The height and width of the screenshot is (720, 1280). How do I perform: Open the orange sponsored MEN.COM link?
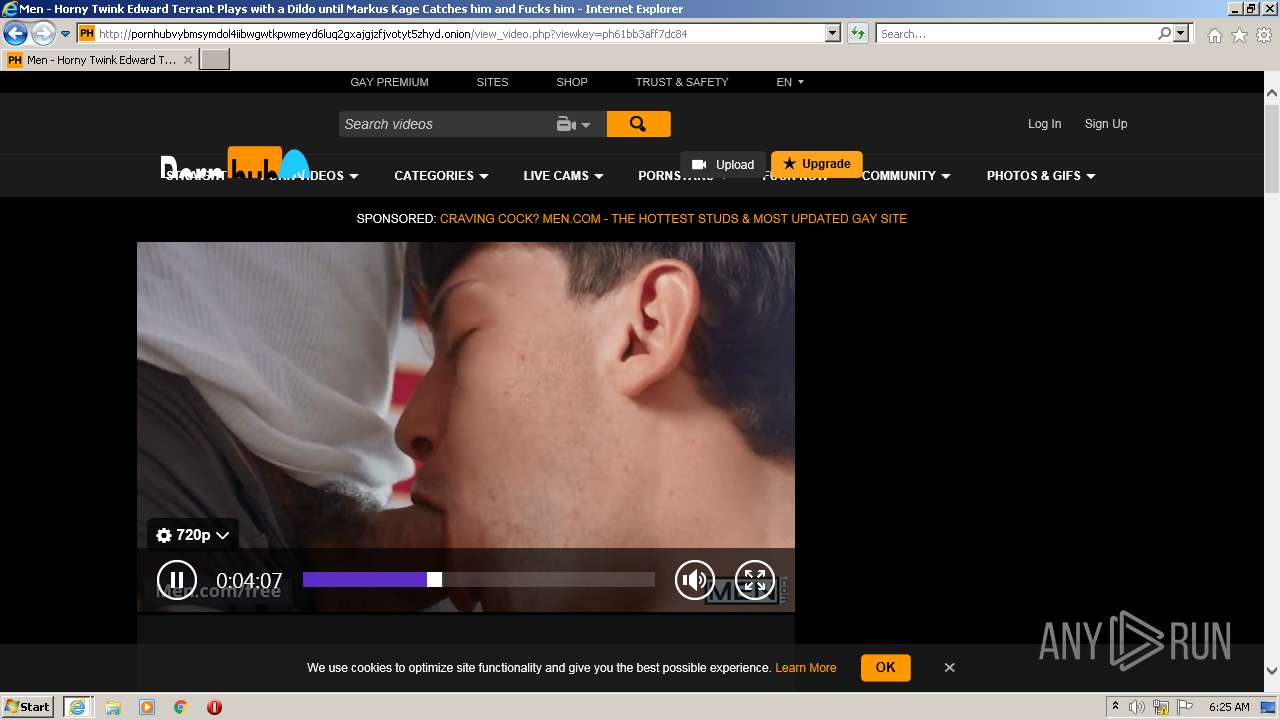tap(673, 219)
